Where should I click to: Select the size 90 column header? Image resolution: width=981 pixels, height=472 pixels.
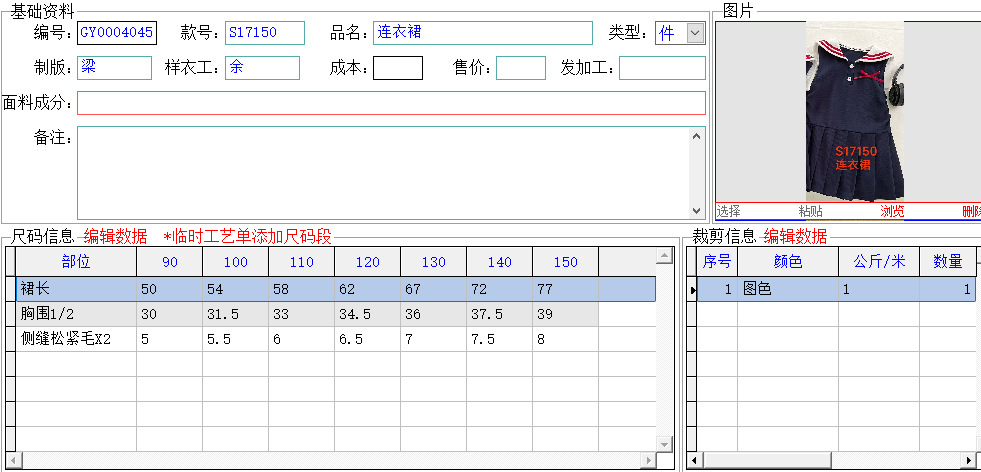tap(170, 262)
